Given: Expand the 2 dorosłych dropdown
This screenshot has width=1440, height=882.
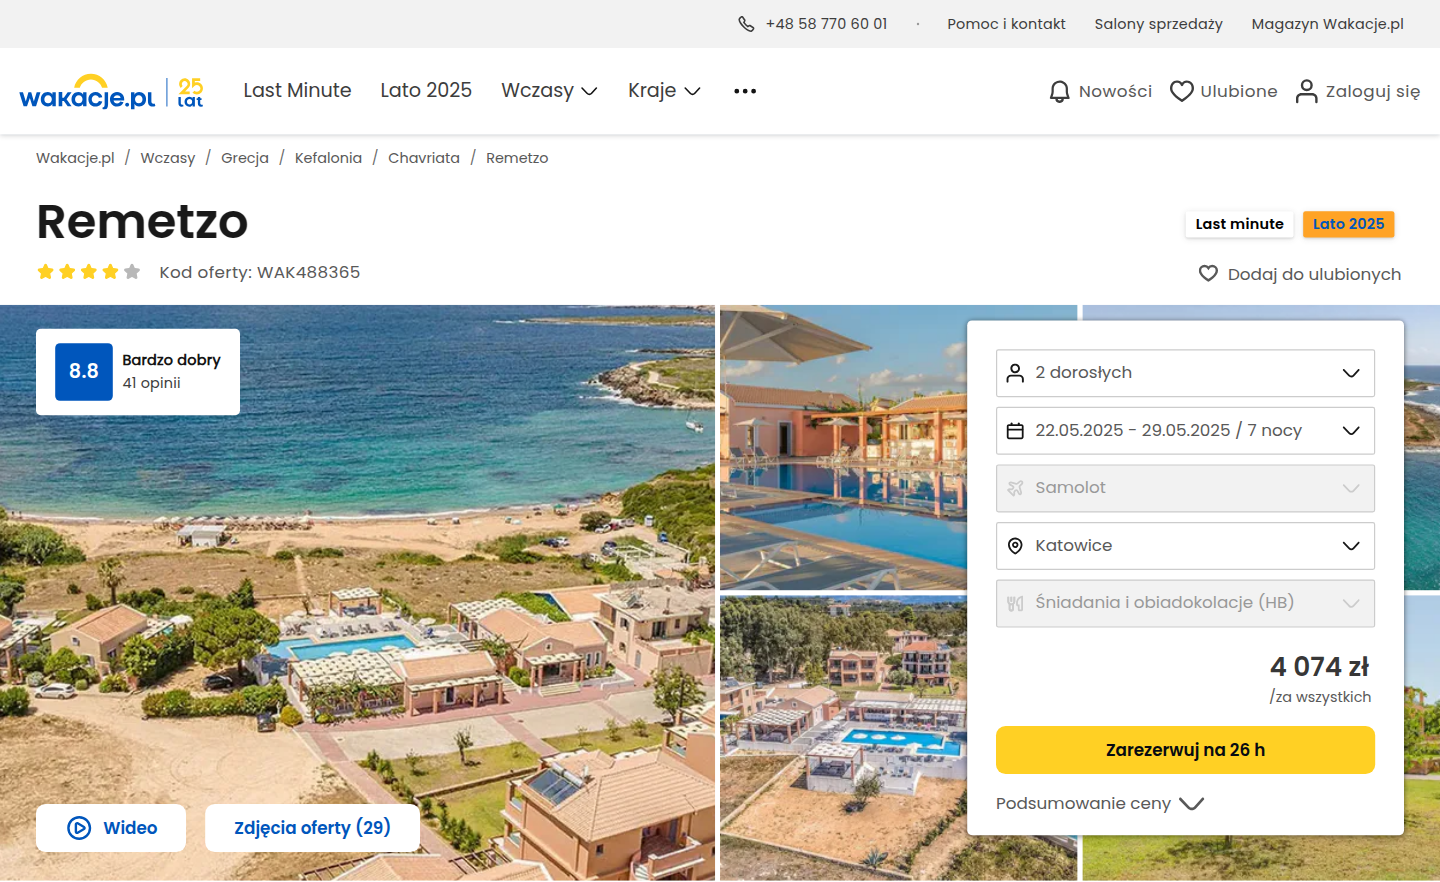Looking at the screenshot, I should [x=1185, y=373].
